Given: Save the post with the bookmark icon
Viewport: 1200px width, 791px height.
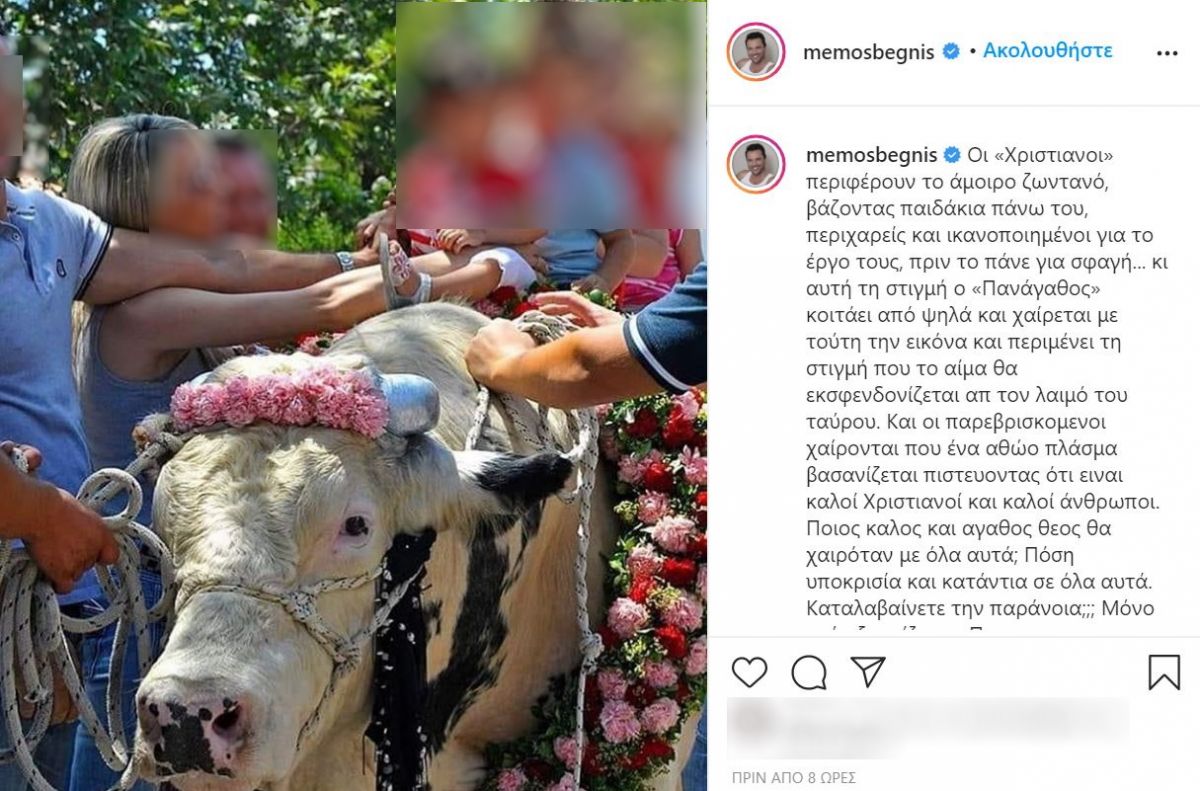Looking at the screenshot, I should point(1164,672).
